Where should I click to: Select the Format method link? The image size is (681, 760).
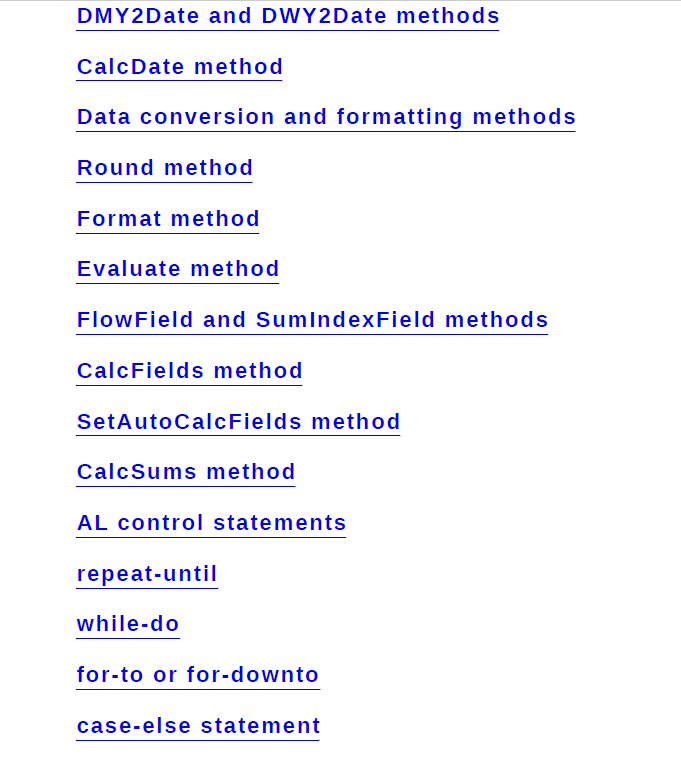pyautogui.click(x=168, y=219)
